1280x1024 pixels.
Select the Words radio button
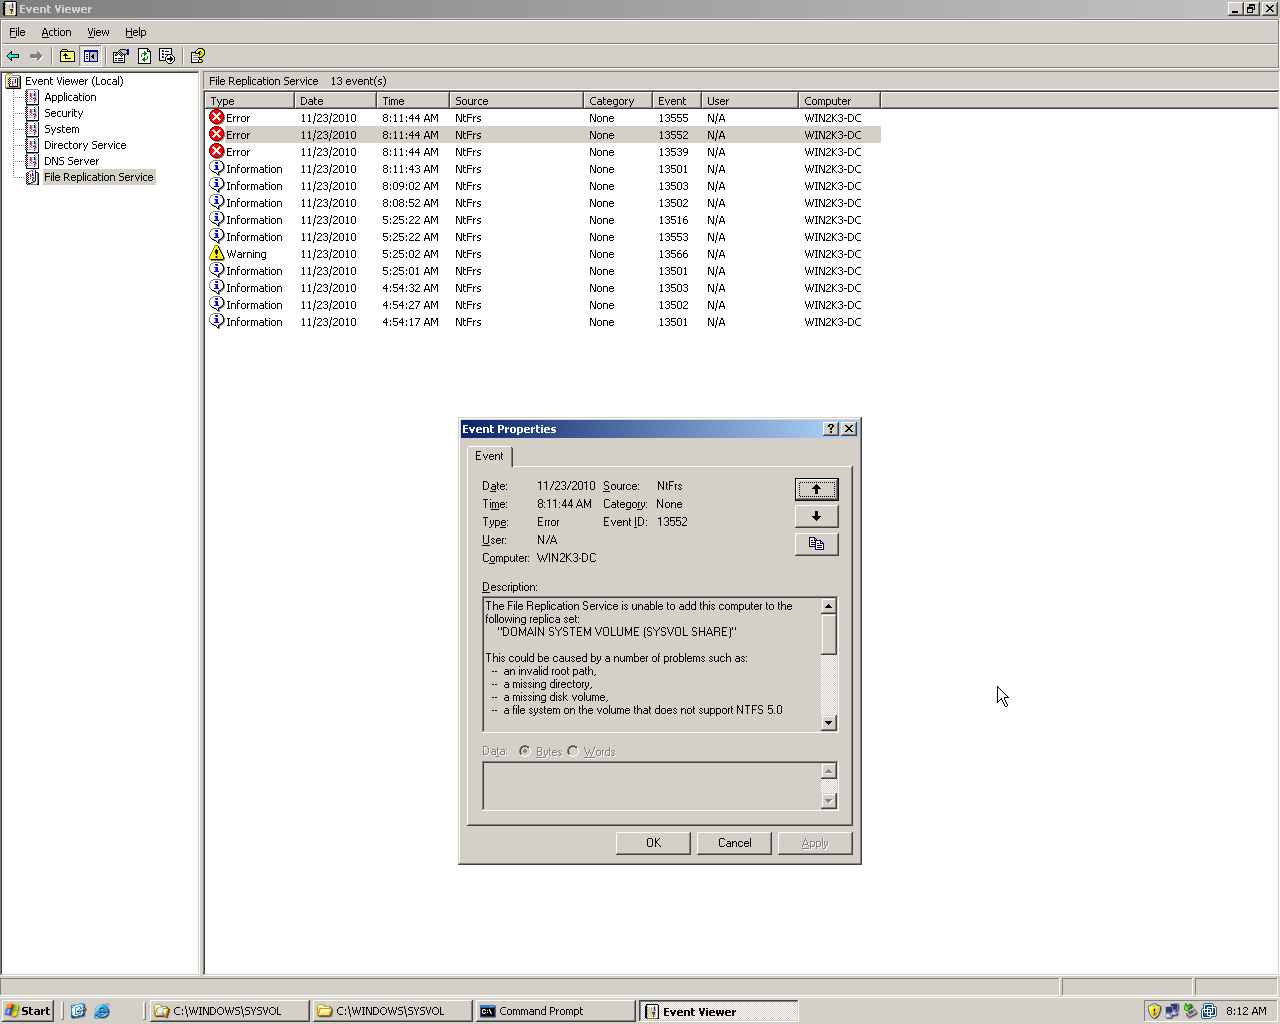pos(573,751)
